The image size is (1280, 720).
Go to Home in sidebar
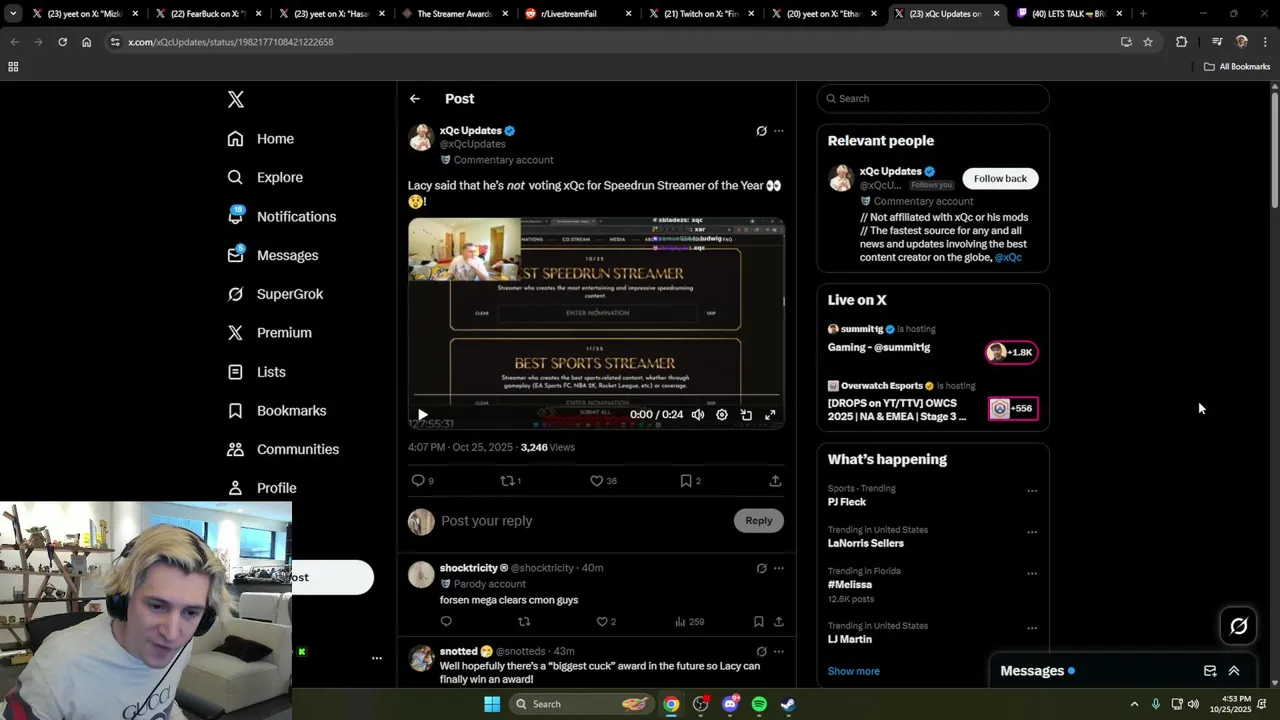tap(260, 139)
